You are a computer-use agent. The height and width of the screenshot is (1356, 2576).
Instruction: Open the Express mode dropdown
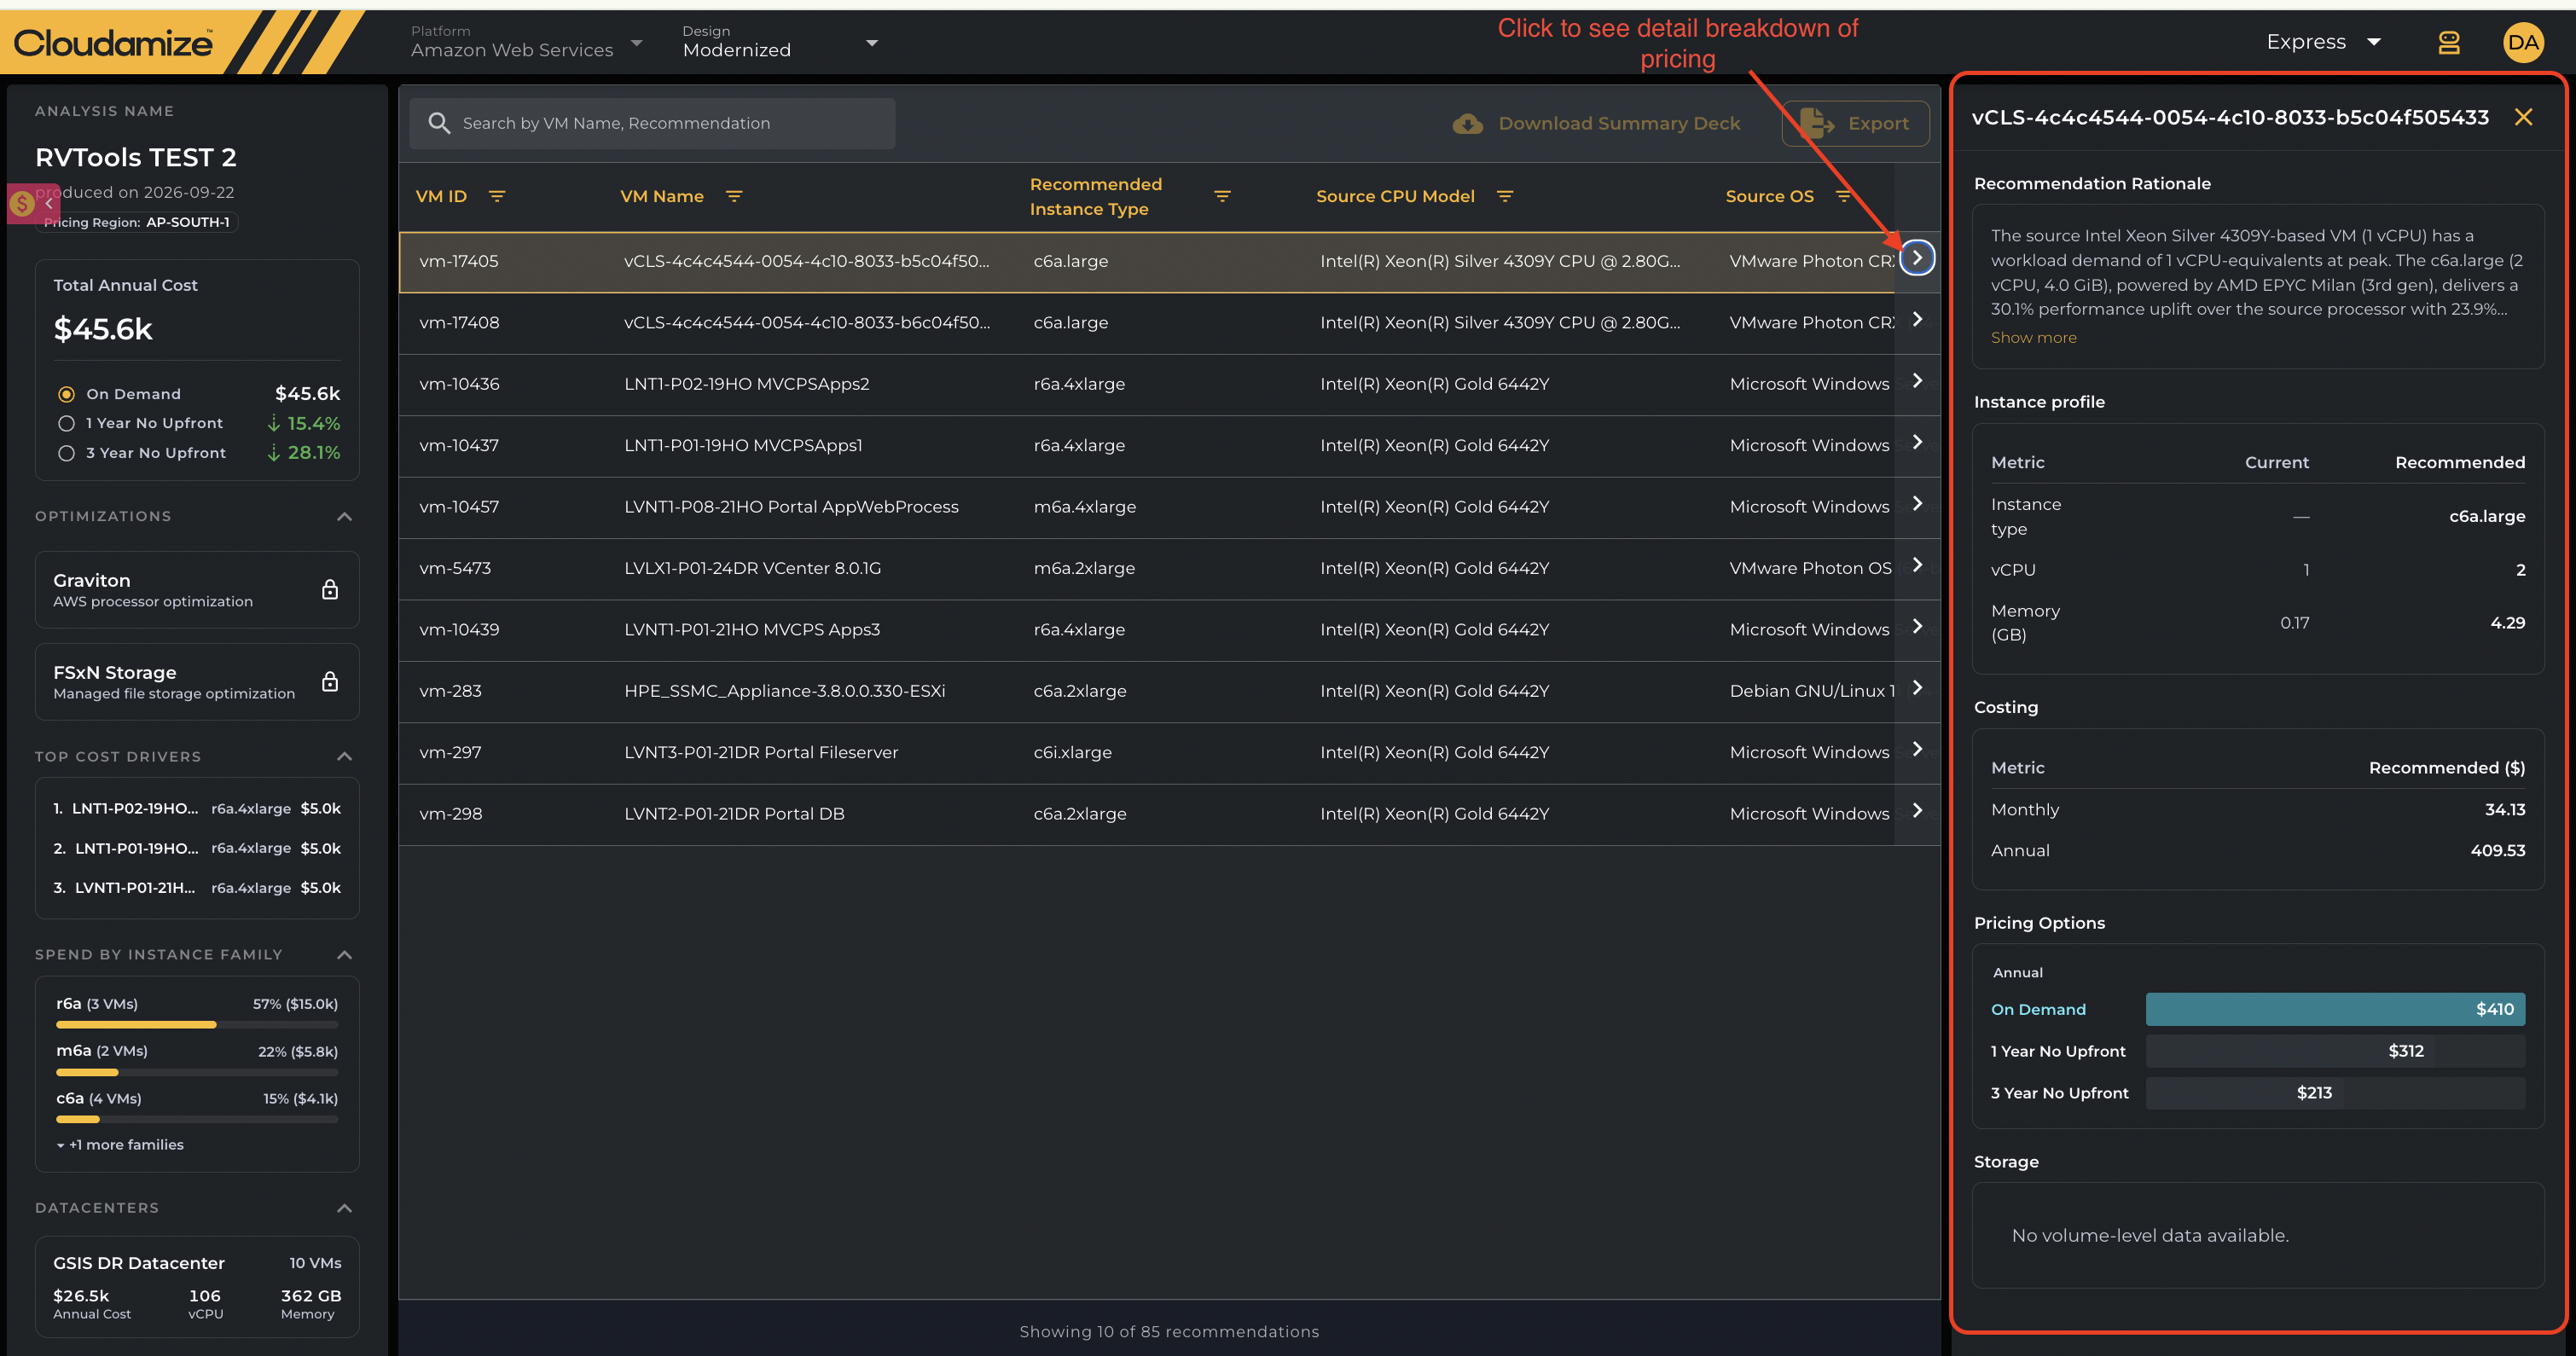(2323, 42)
